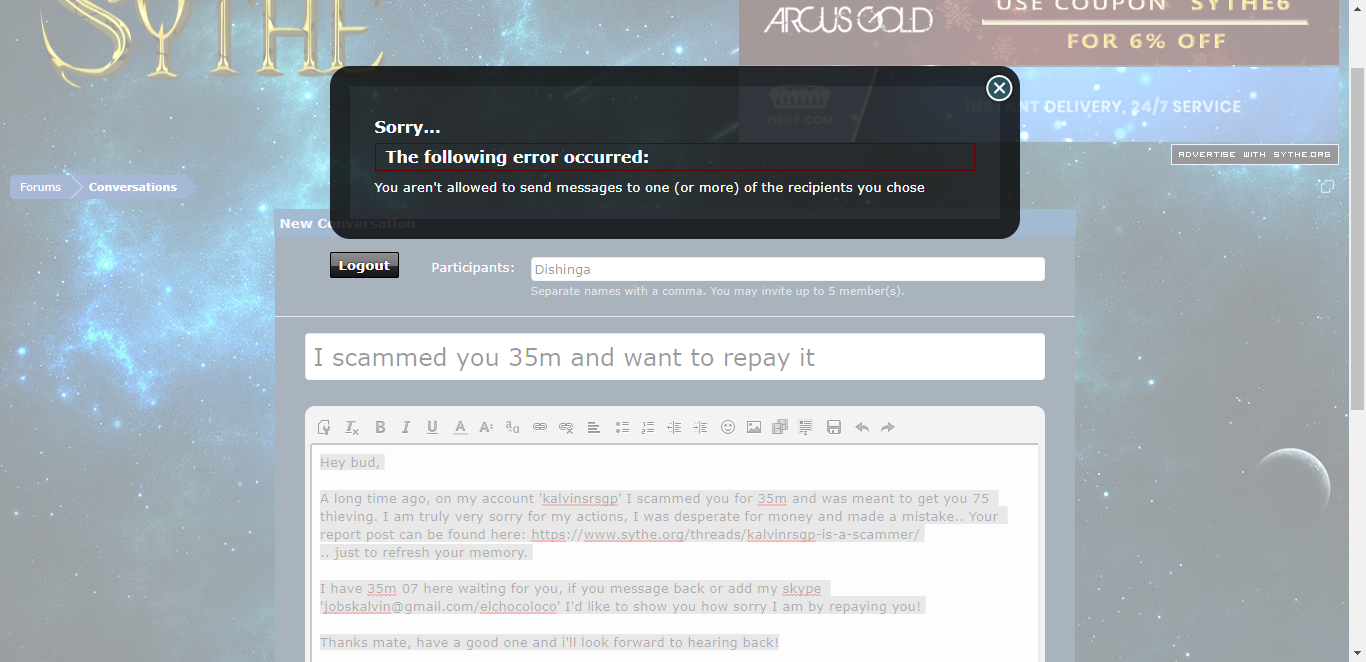The image size is (1366, 662).
Task: Toggle BB code editor mode icon
Action: (x=324, y=427)
